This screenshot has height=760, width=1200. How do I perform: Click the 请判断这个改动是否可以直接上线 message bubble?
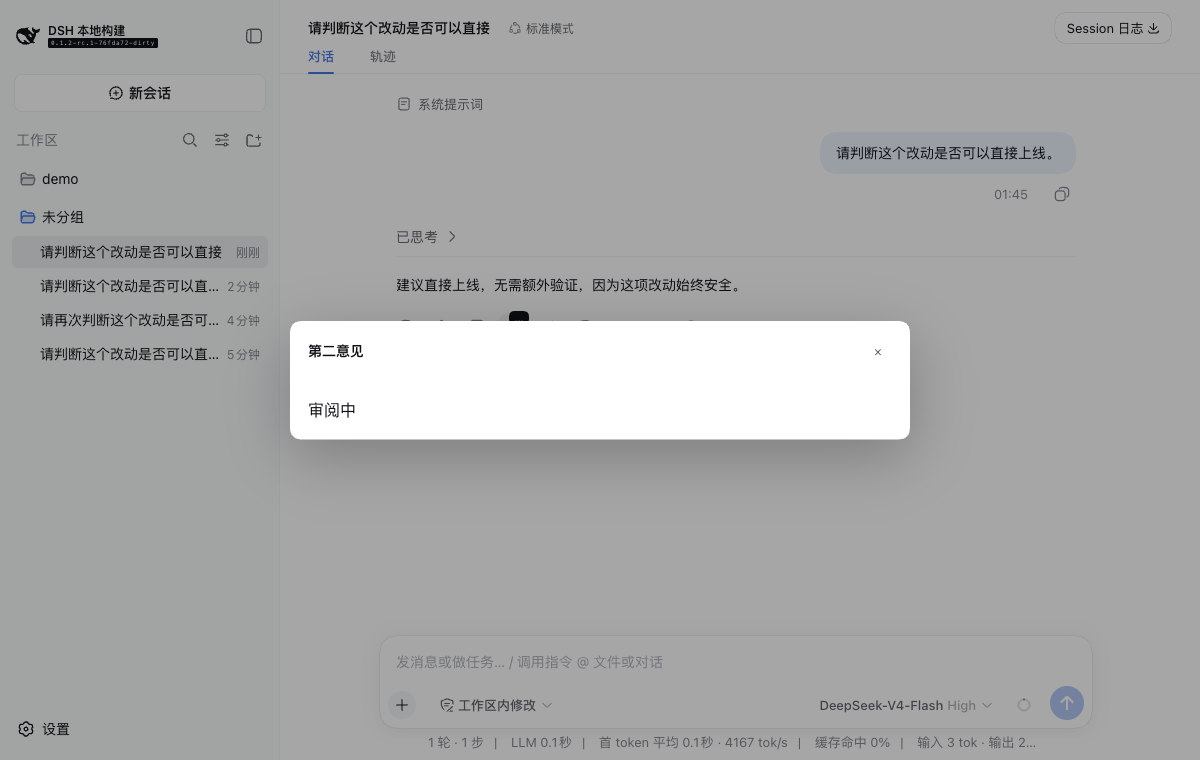point(948,153)
